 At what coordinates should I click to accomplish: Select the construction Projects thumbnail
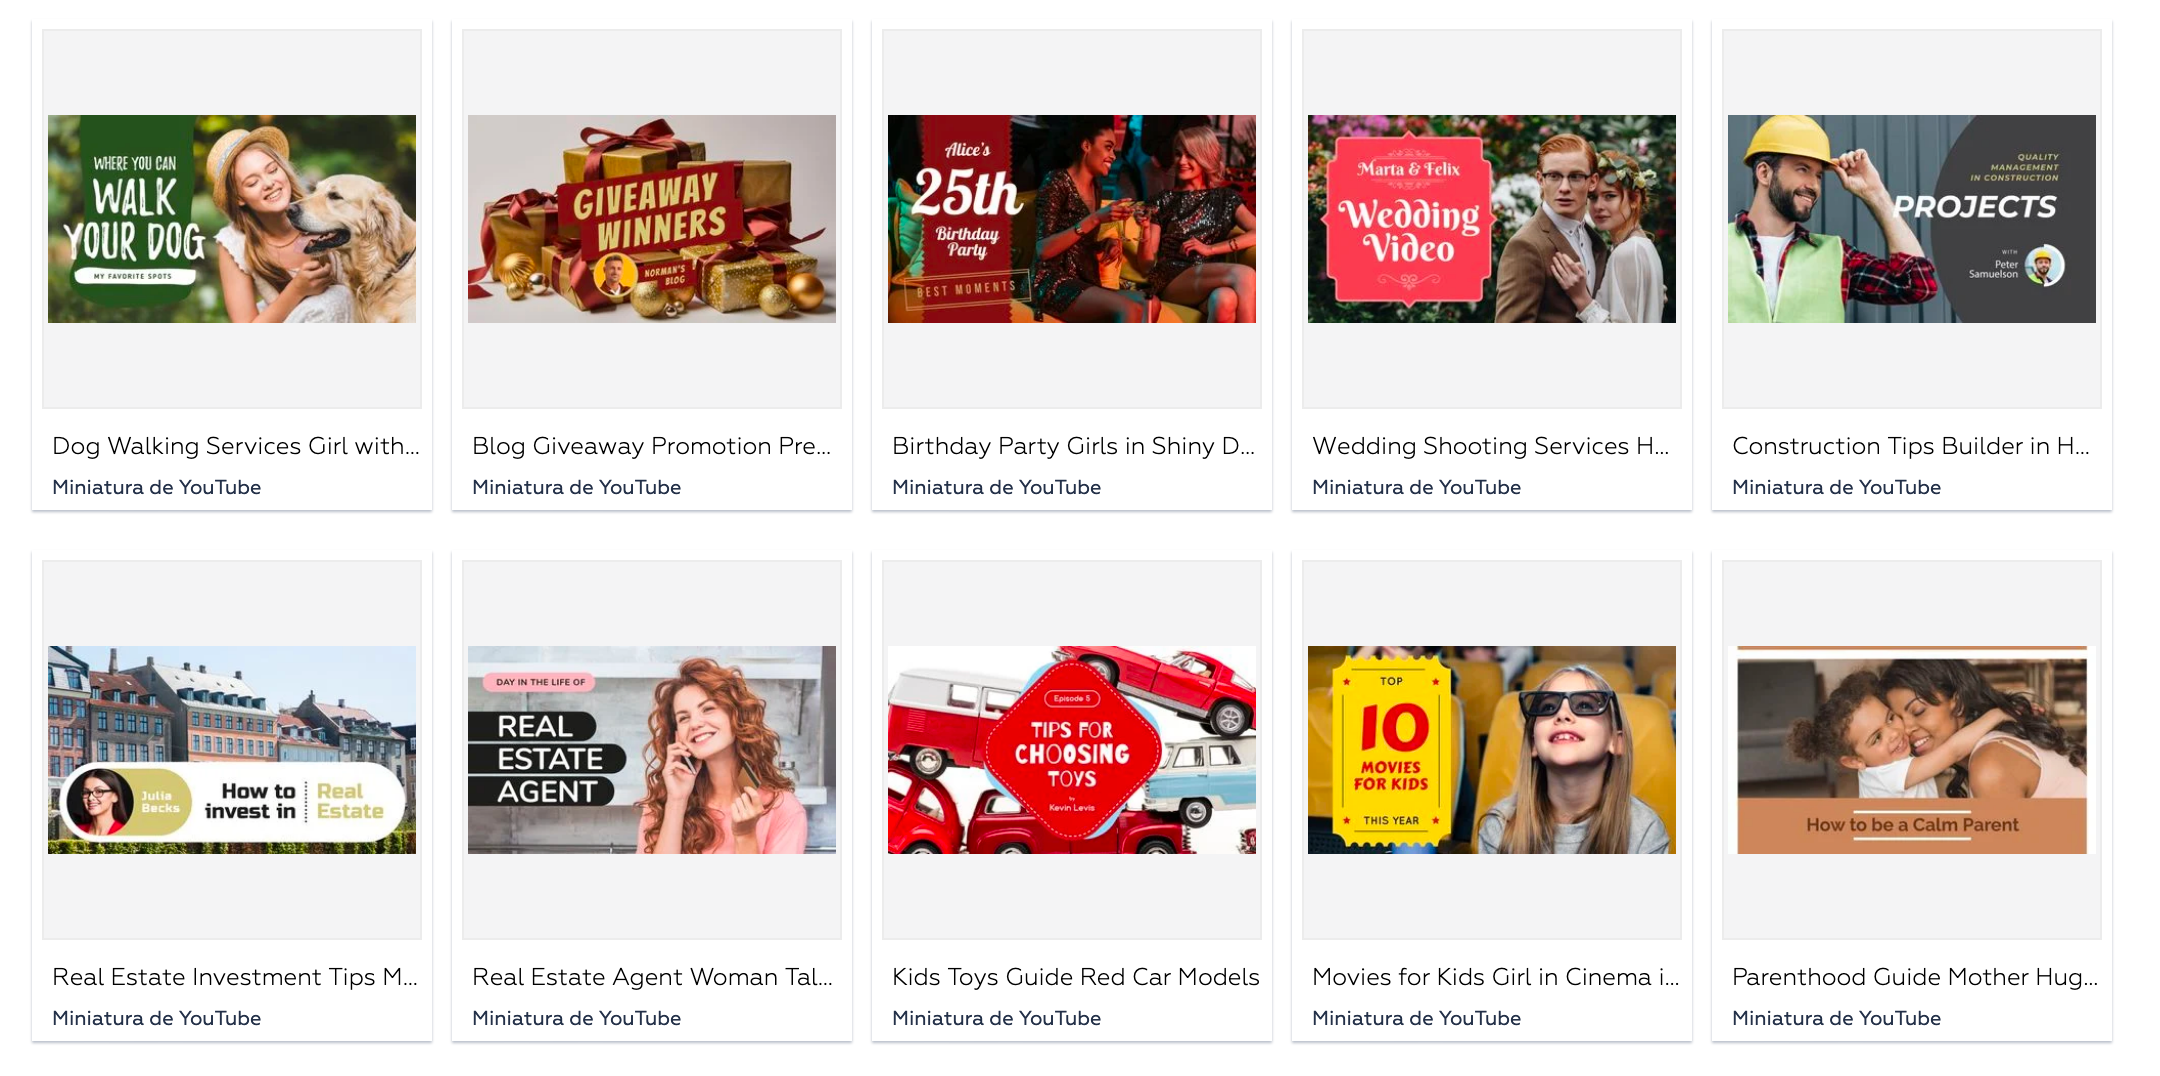coord(1912,219)
